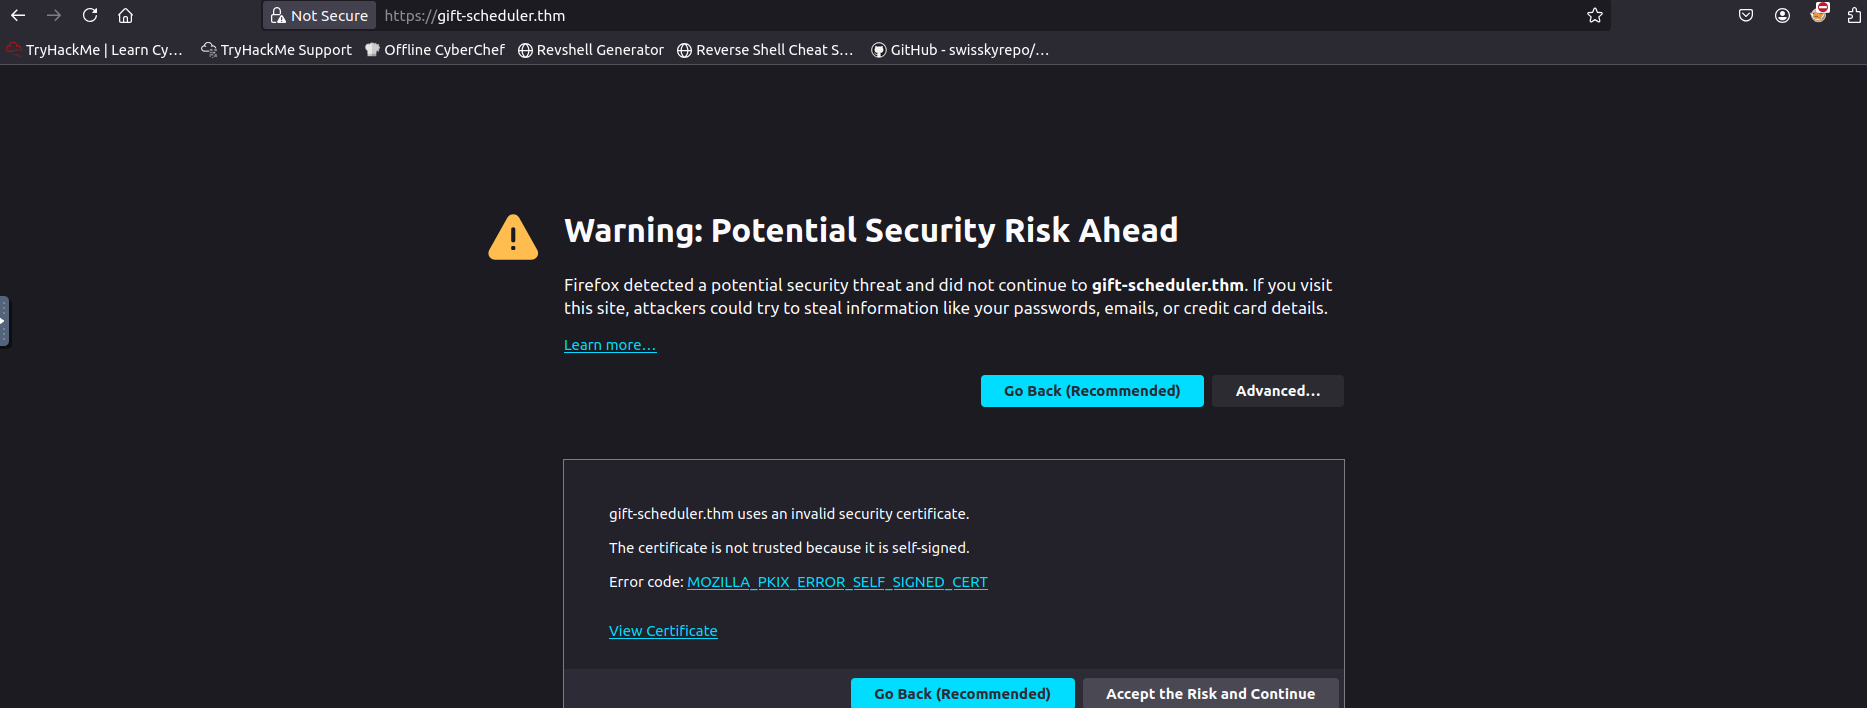
Task: Bookmark this page with the star icon
Action: pos(1594,15)
